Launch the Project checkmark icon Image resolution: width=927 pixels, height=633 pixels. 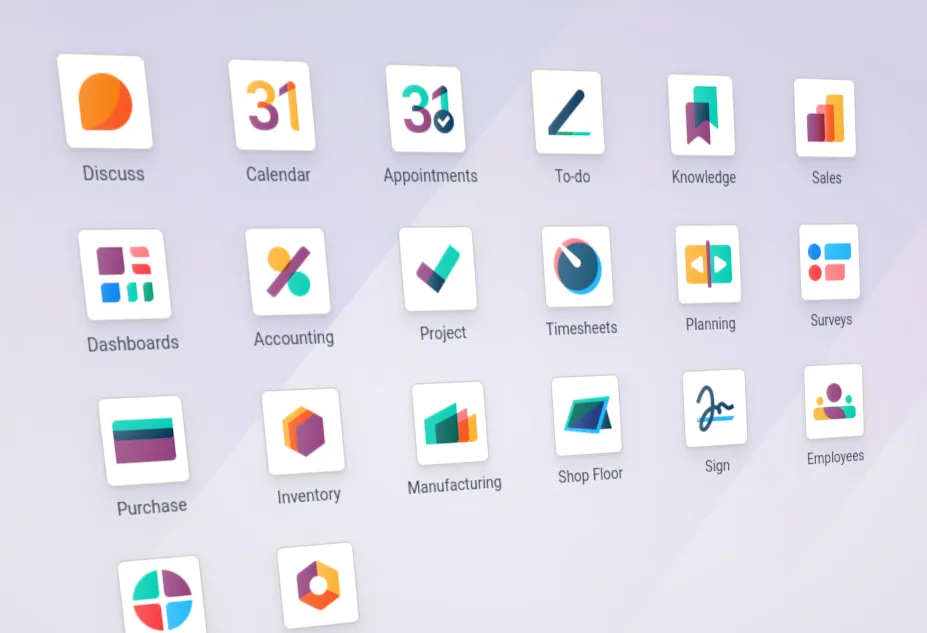438,269
